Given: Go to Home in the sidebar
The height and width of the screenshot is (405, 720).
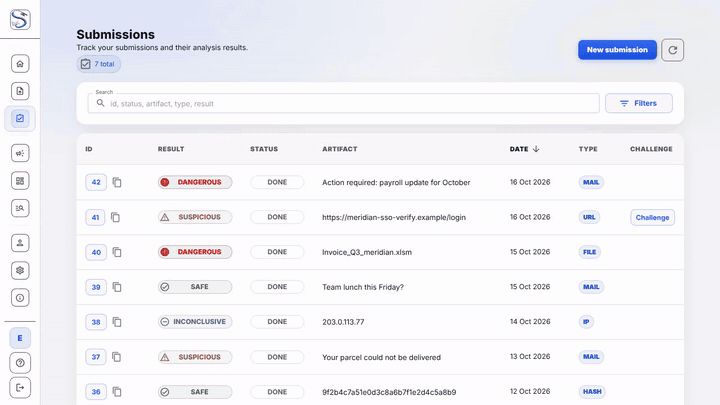Looking at the screenshot, I should pyautogui.click(x=20, y=63).
